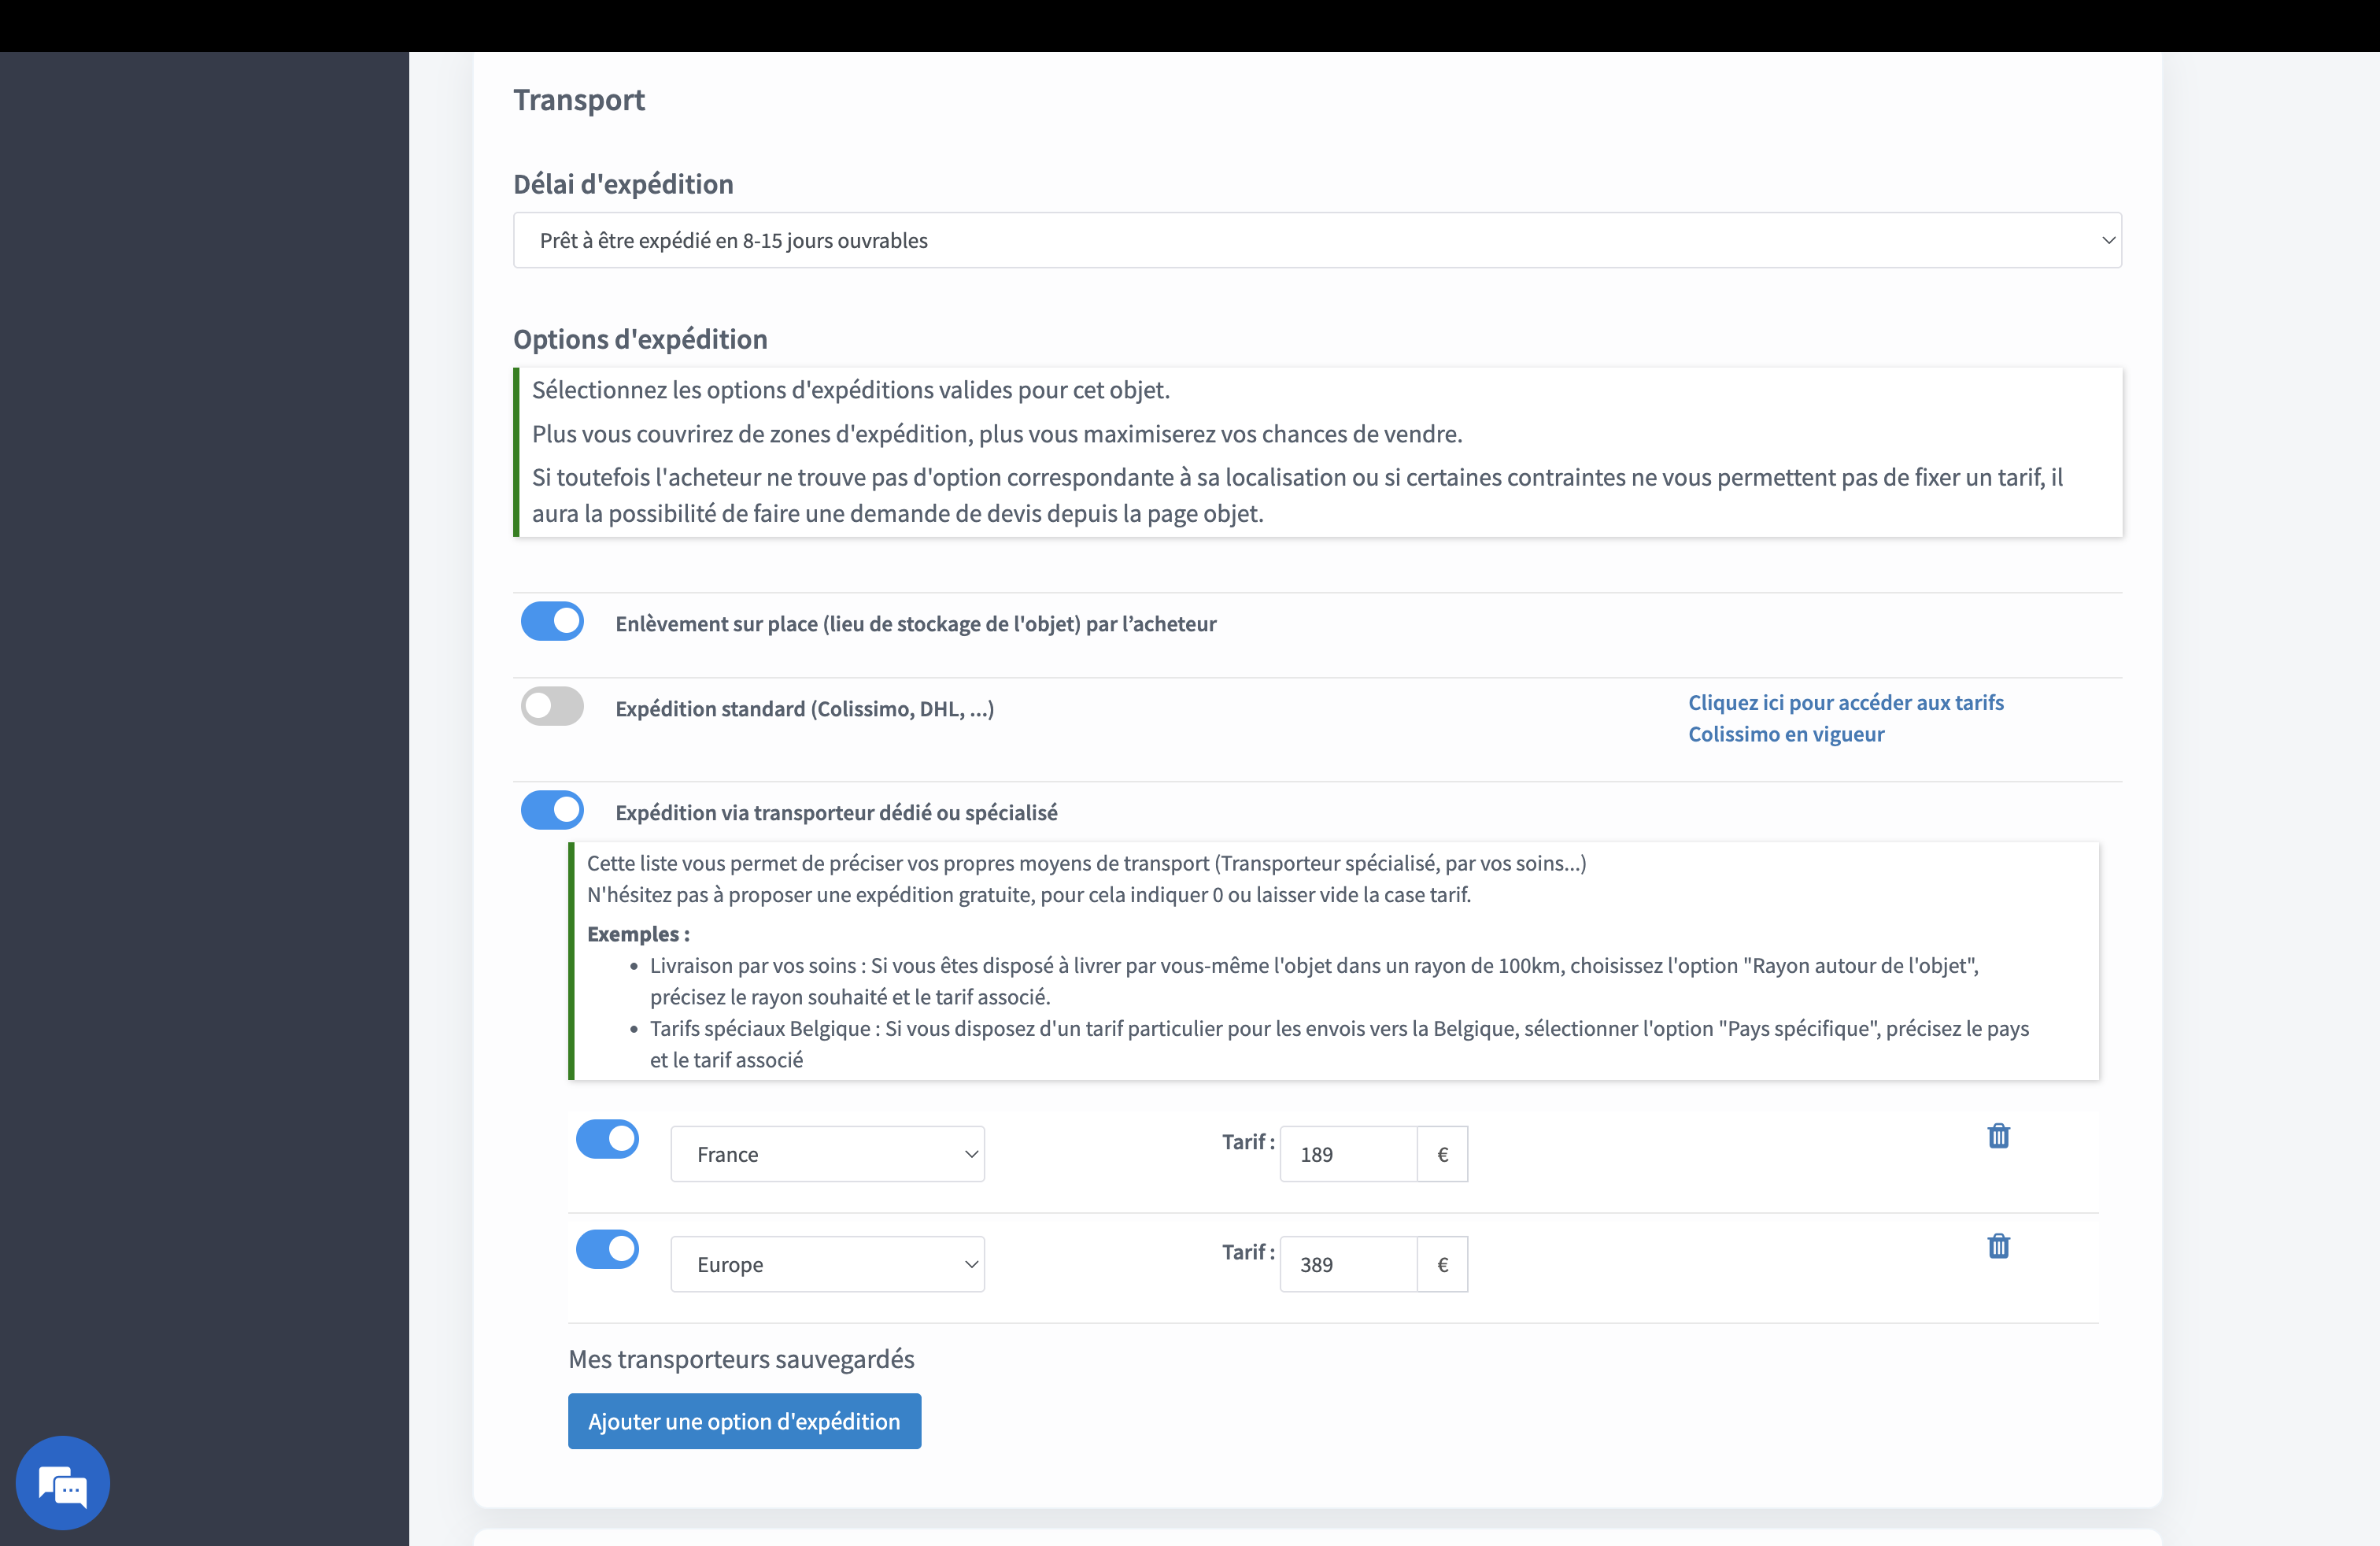Expand the France zone dropdown
Image resolution: width=2380 pixels, height=1546 pixels.
[x=827, y=1154]
